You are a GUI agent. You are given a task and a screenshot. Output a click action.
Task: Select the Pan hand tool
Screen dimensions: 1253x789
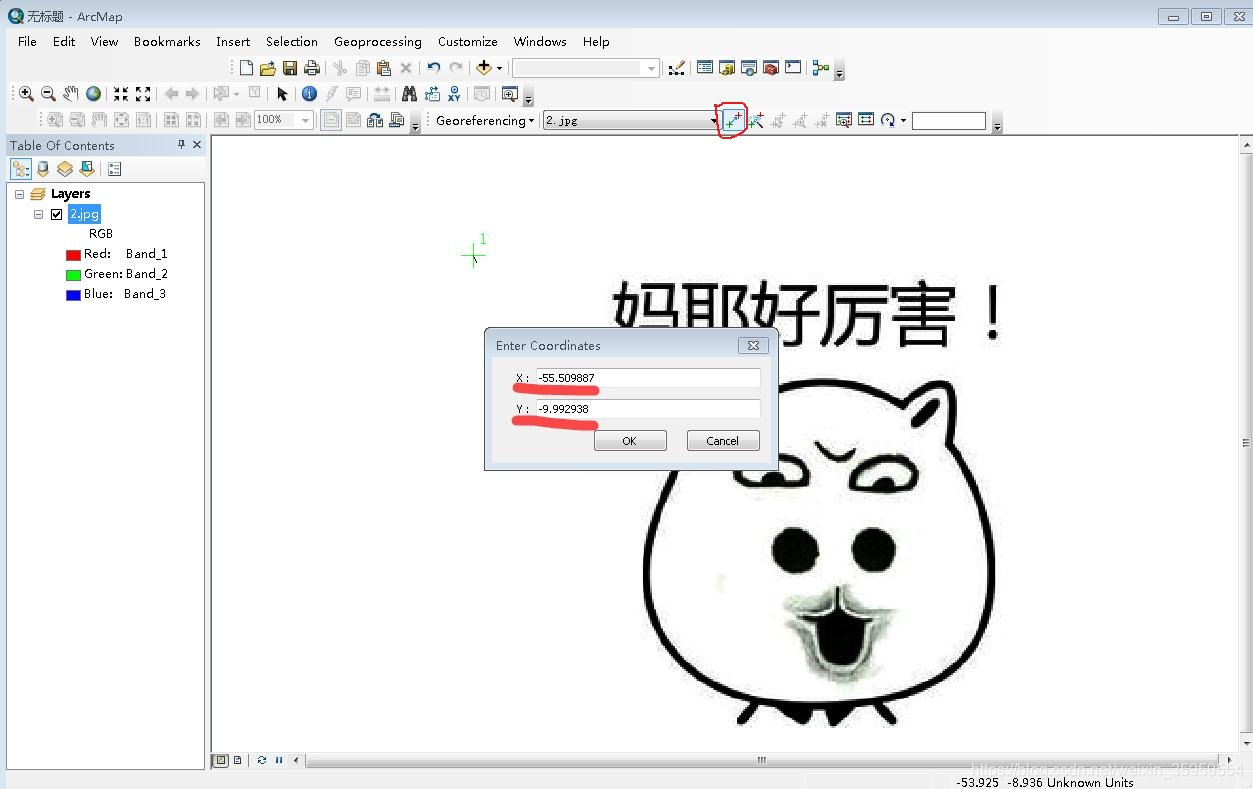point(70,94)
